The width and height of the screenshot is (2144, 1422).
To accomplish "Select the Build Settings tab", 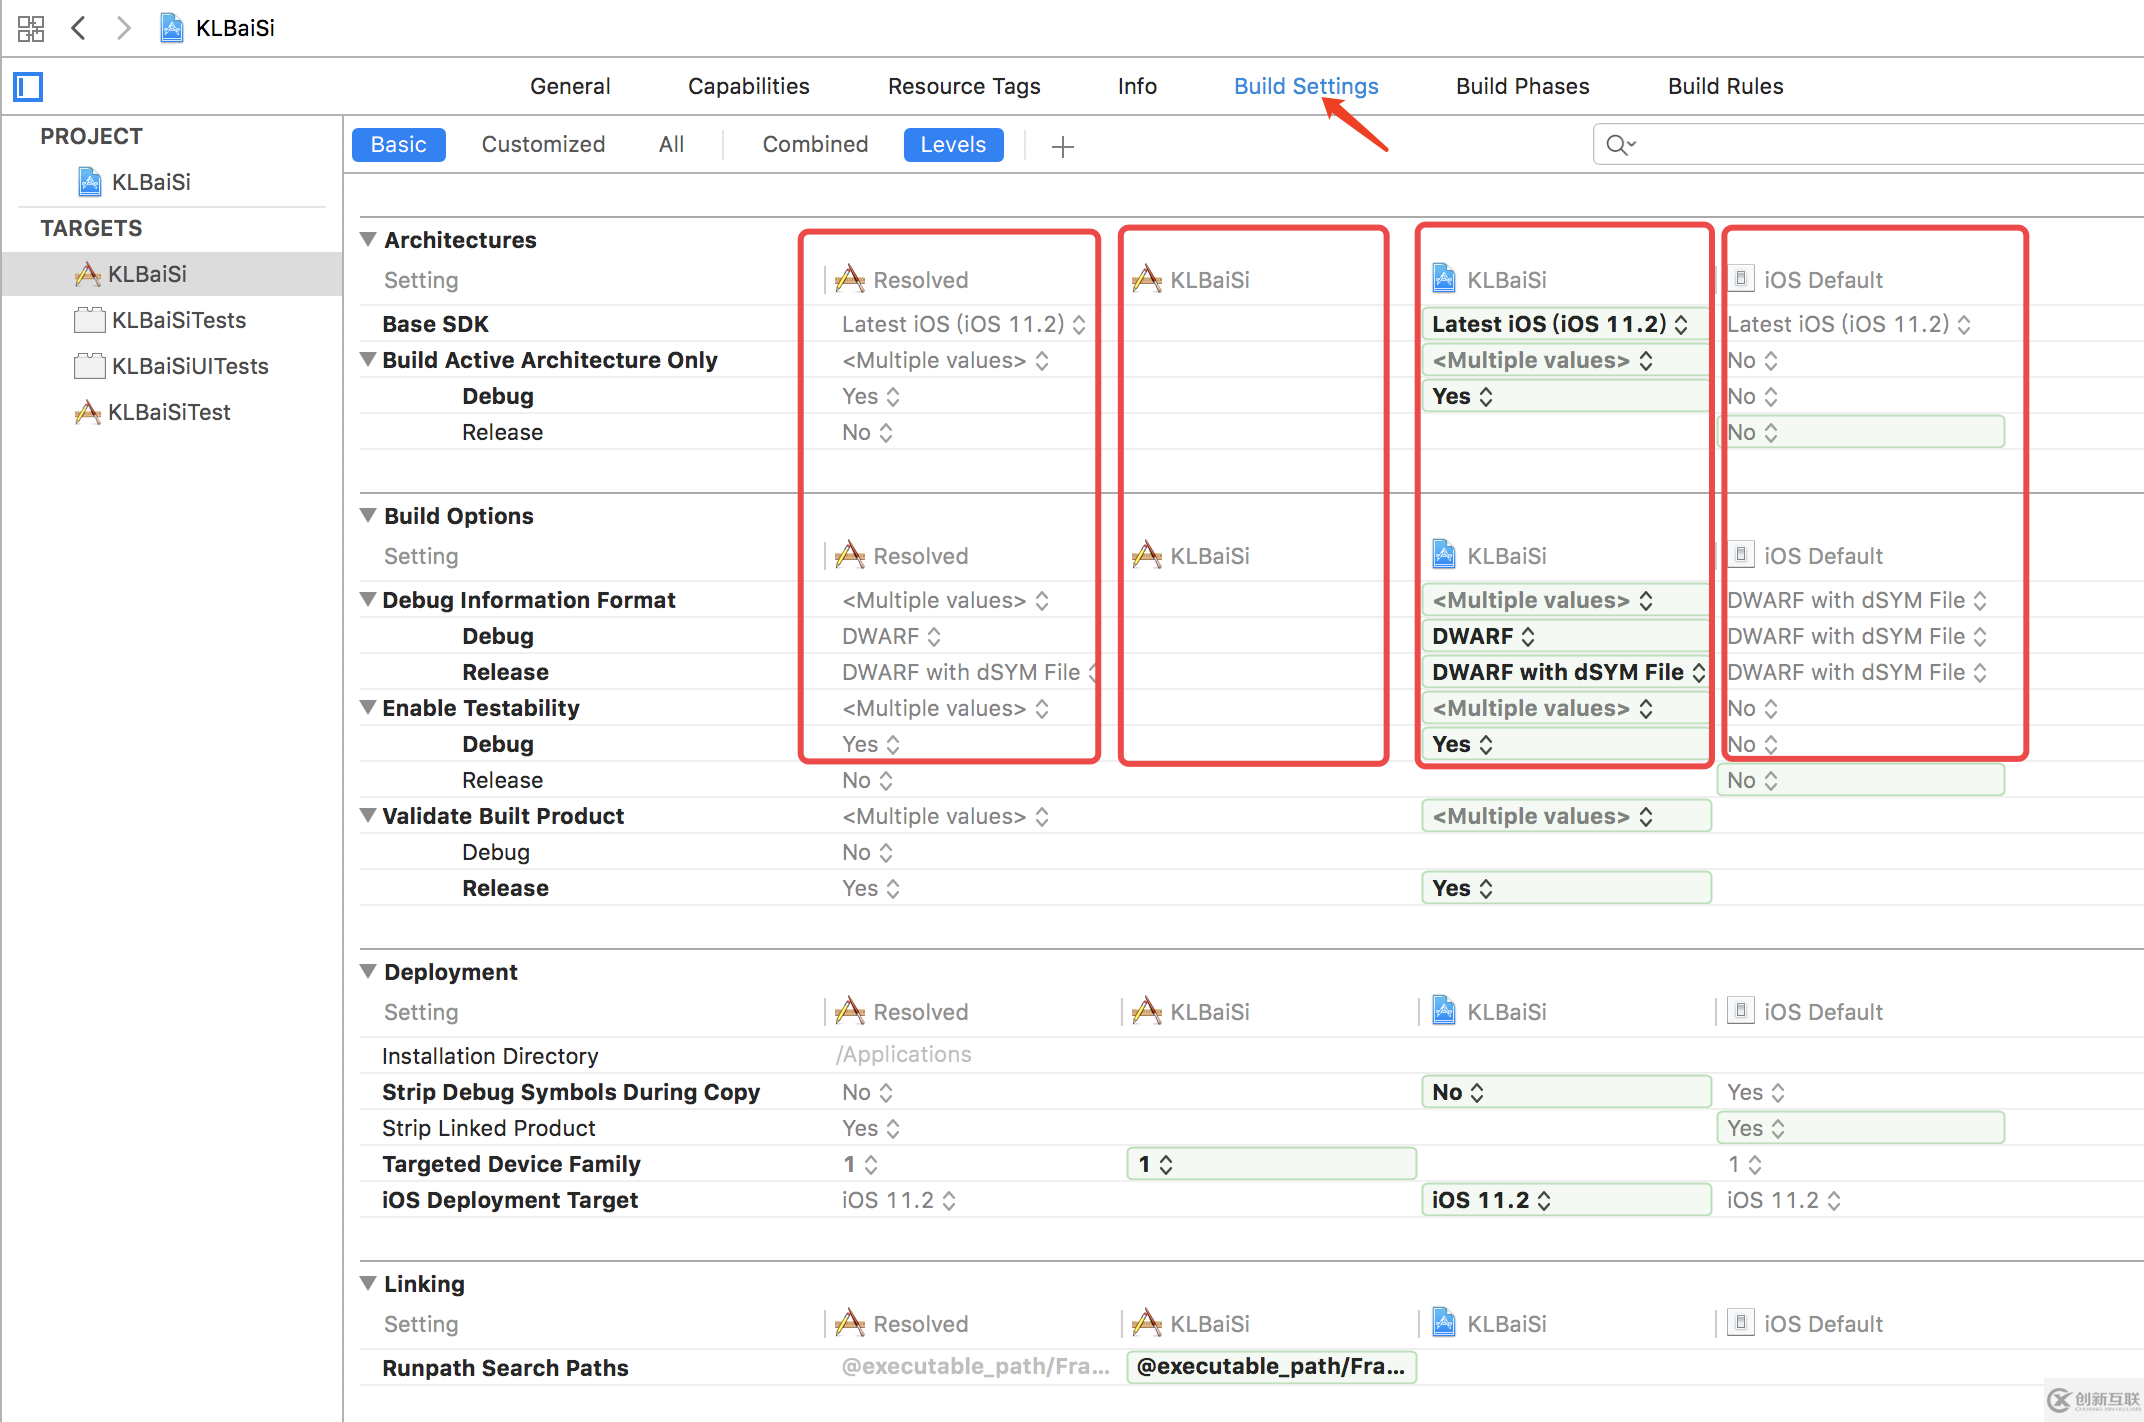I will click(x=1304, y=84).
